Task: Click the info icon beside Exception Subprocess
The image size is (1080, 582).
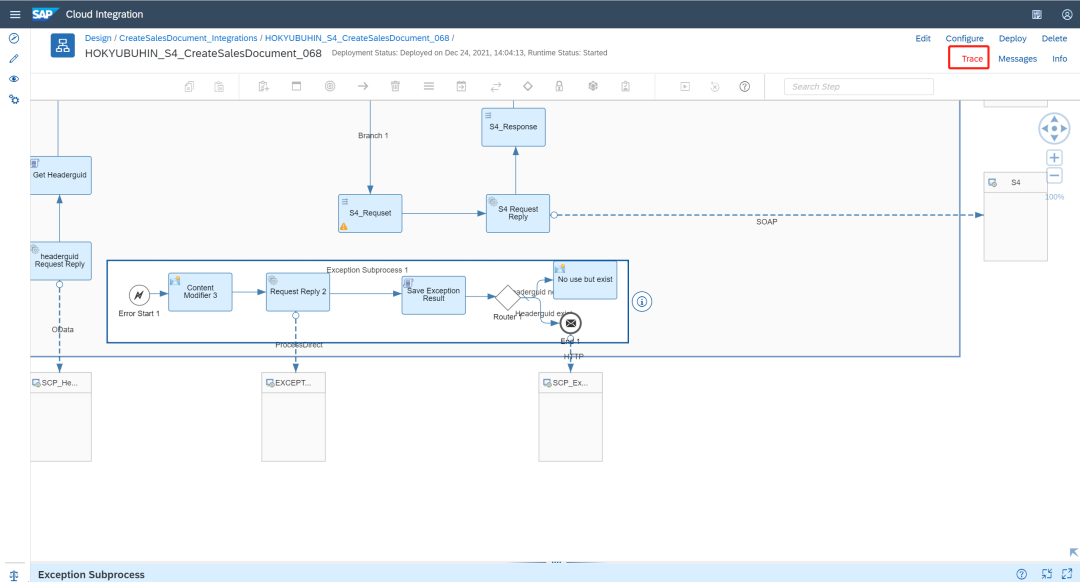Action: 642,302
